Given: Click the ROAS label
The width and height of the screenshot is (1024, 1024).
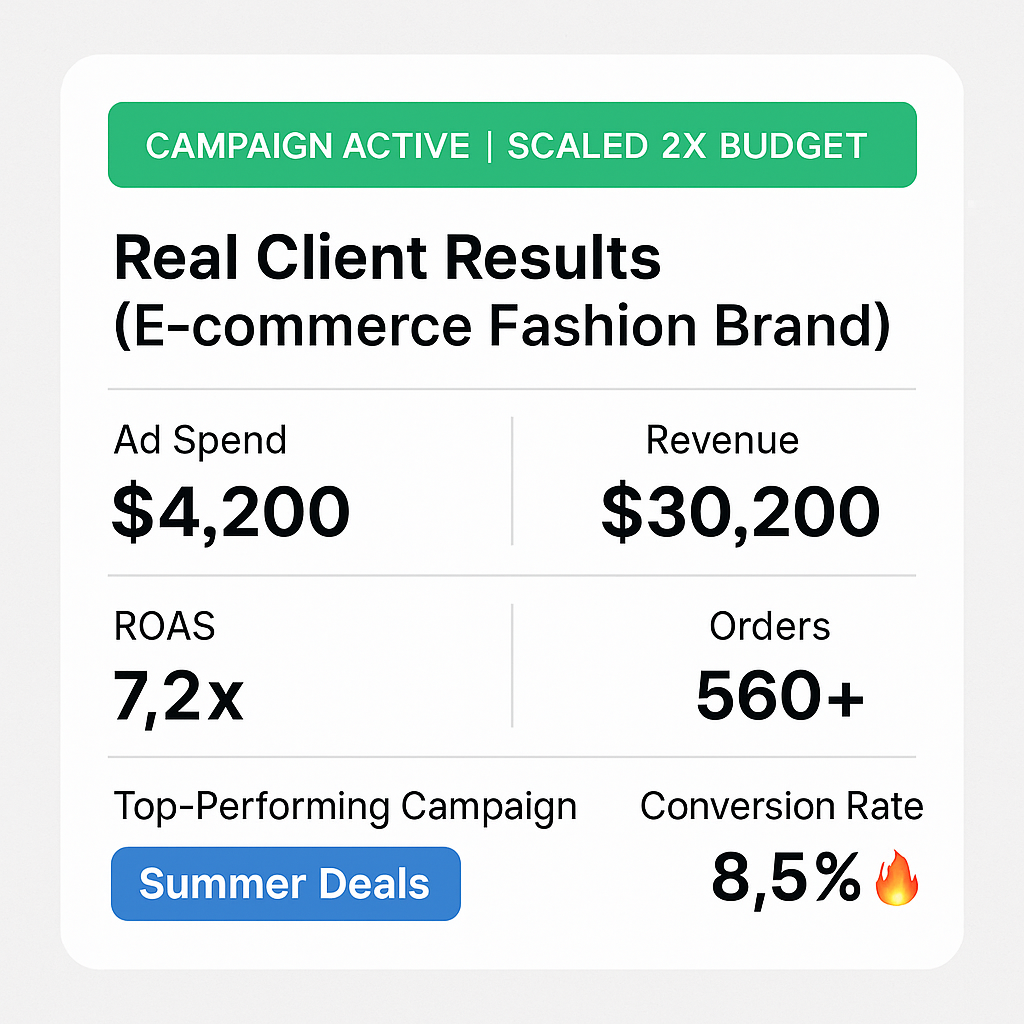Looking at the screenshot, I should (165, 626).
